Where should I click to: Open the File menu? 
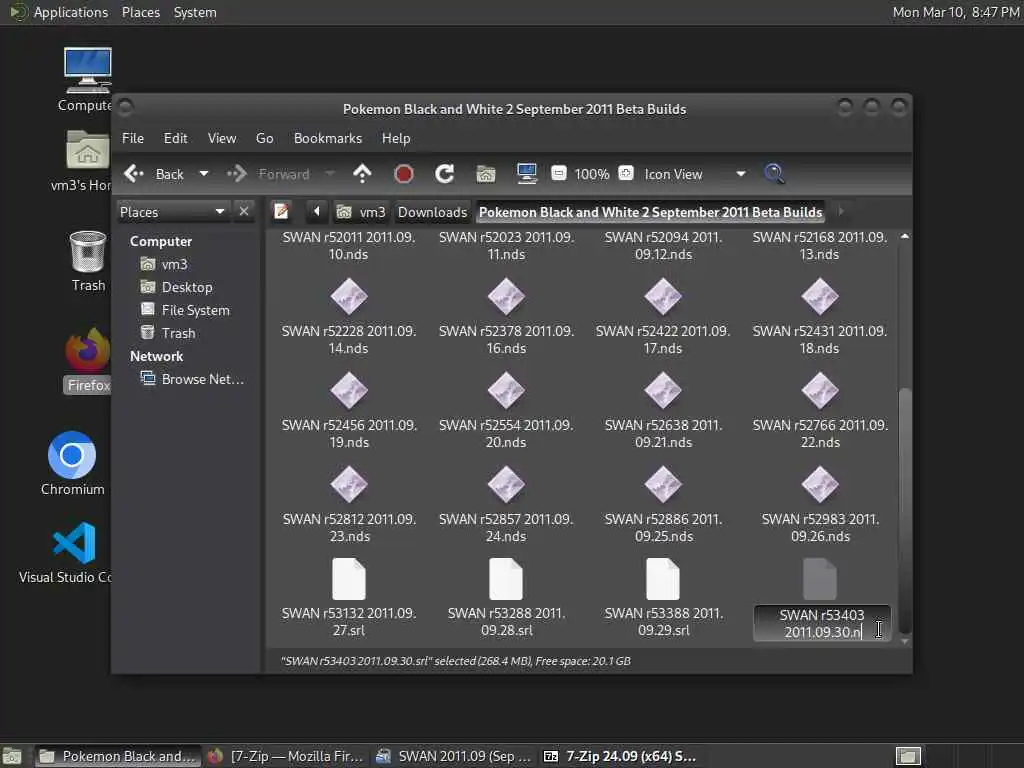133,138
